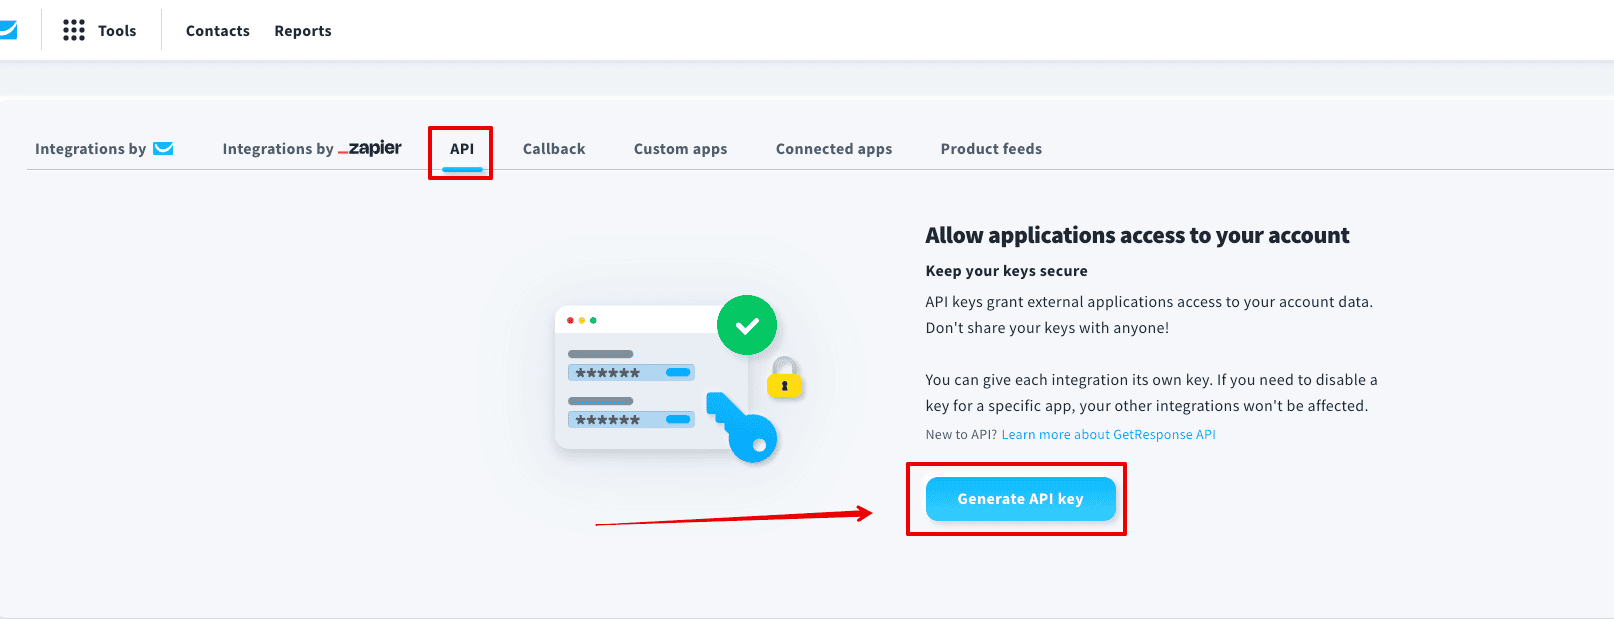Click the first masked key field in illustration

click(631, 373)
